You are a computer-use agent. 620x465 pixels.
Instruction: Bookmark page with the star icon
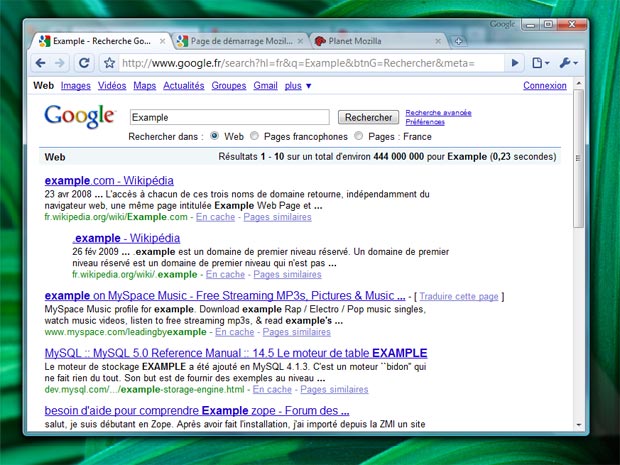click(x=110, y=63)
